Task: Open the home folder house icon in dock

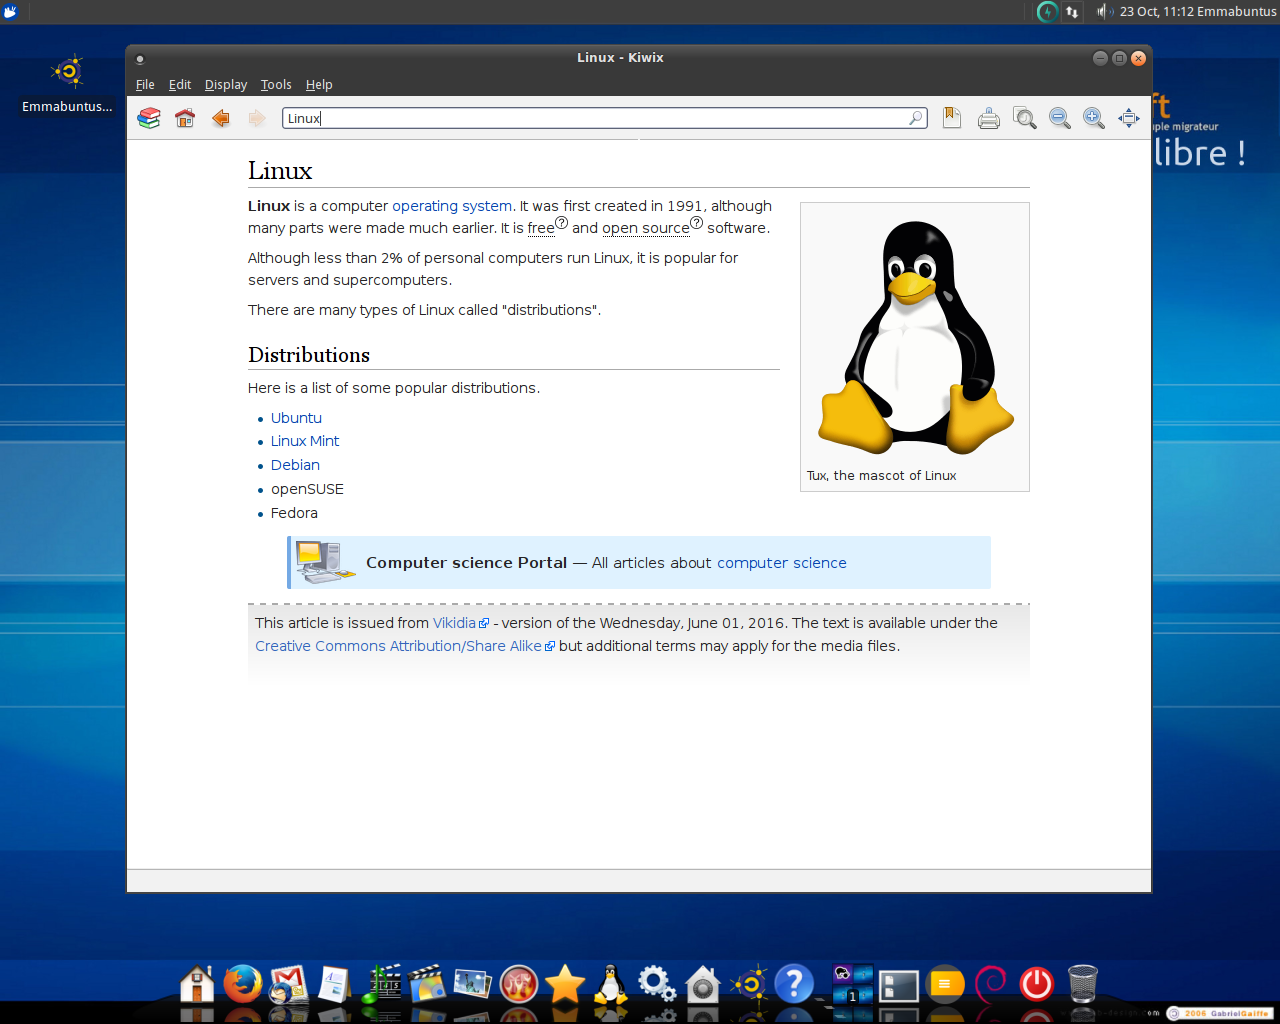Action: (x=197, y=985)
